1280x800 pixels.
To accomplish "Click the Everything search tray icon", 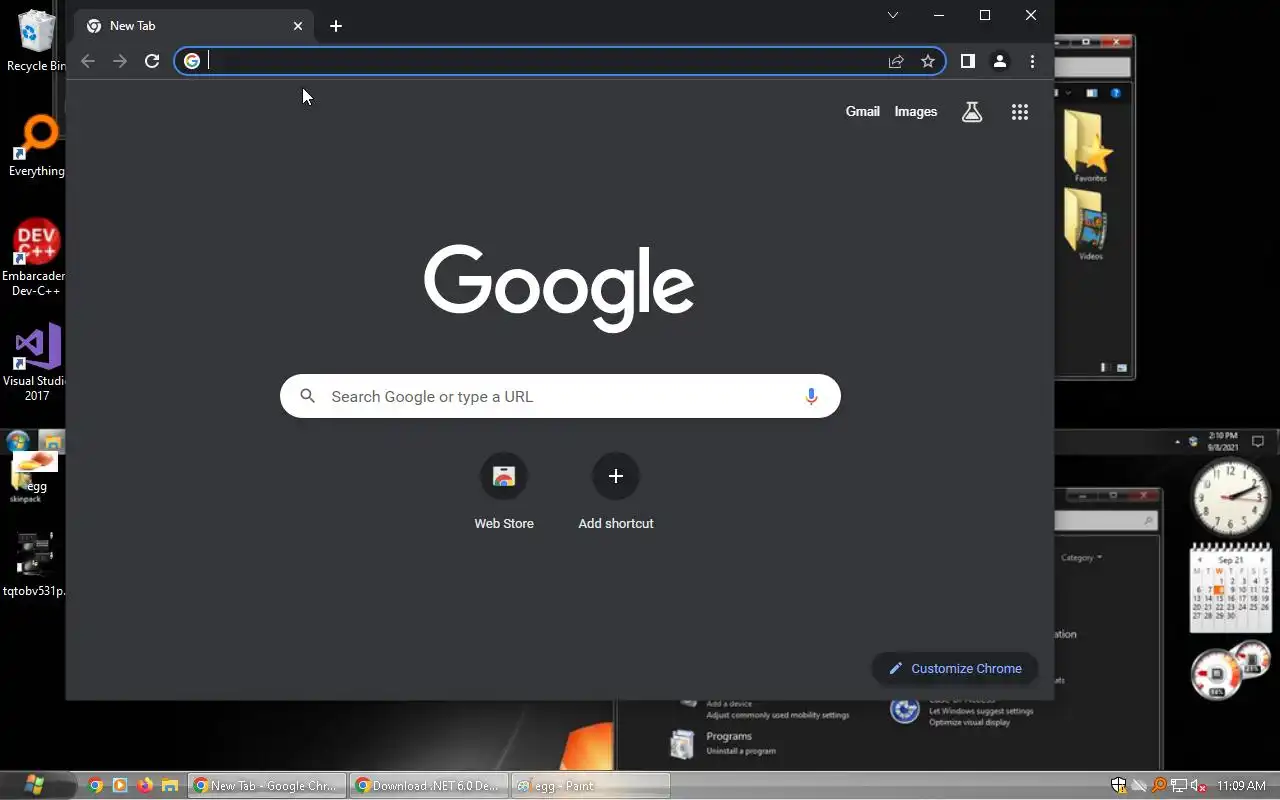I will [x=1159, y=786].
